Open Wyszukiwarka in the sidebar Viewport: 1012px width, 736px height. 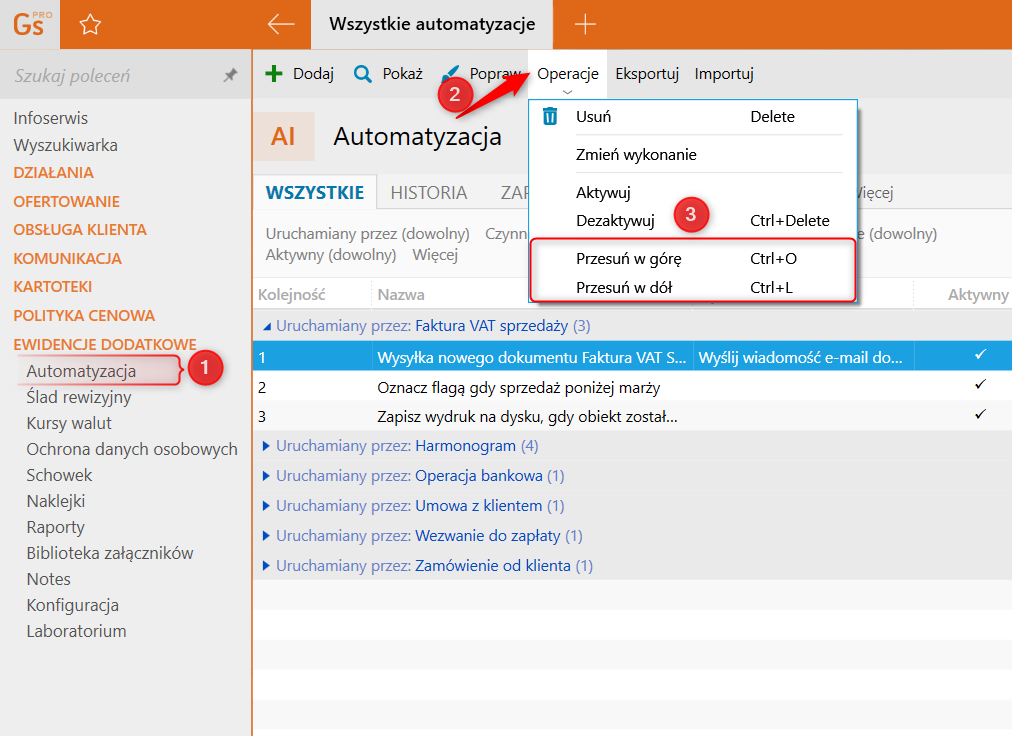click(65, 145)
